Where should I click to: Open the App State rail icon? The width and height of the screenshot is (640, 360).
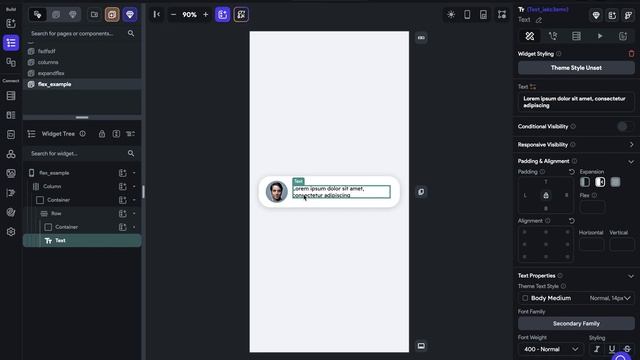click(11, 135)
